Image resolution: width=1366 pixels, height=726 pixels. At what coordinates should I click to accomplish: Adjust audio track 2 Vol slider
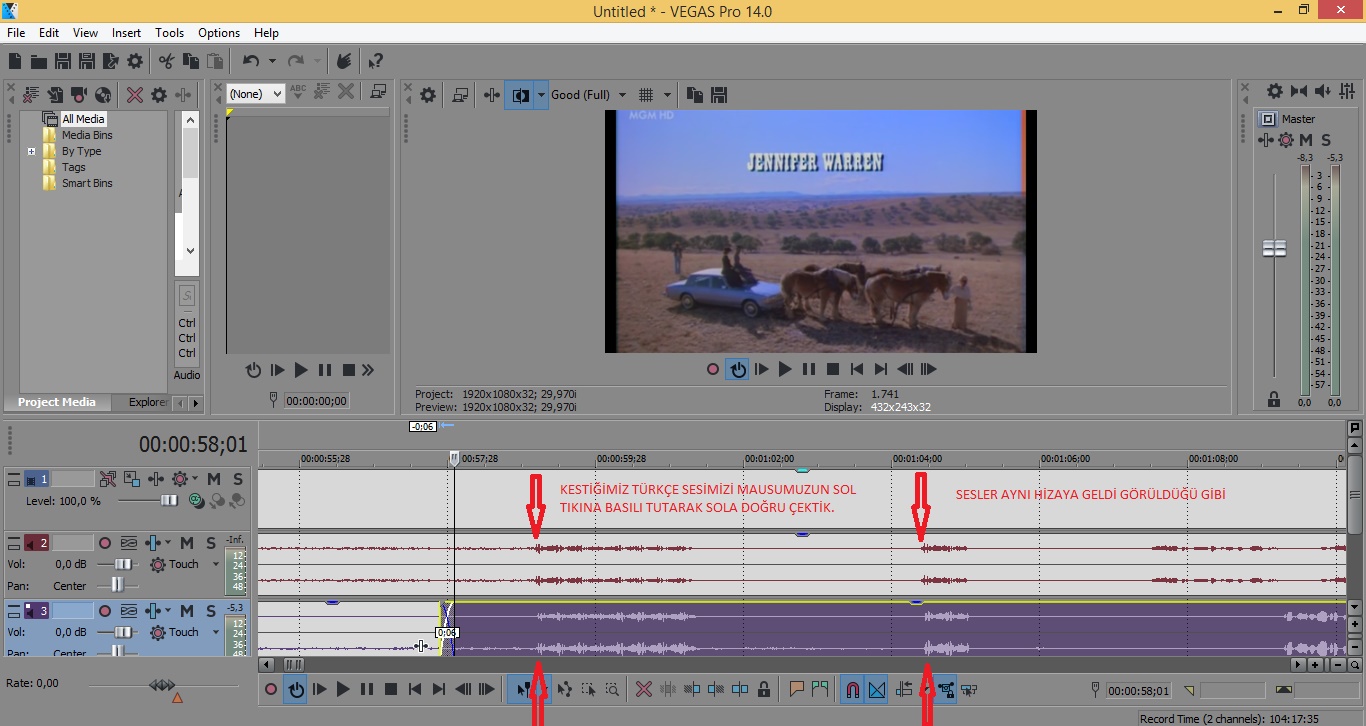pos(125,564)
